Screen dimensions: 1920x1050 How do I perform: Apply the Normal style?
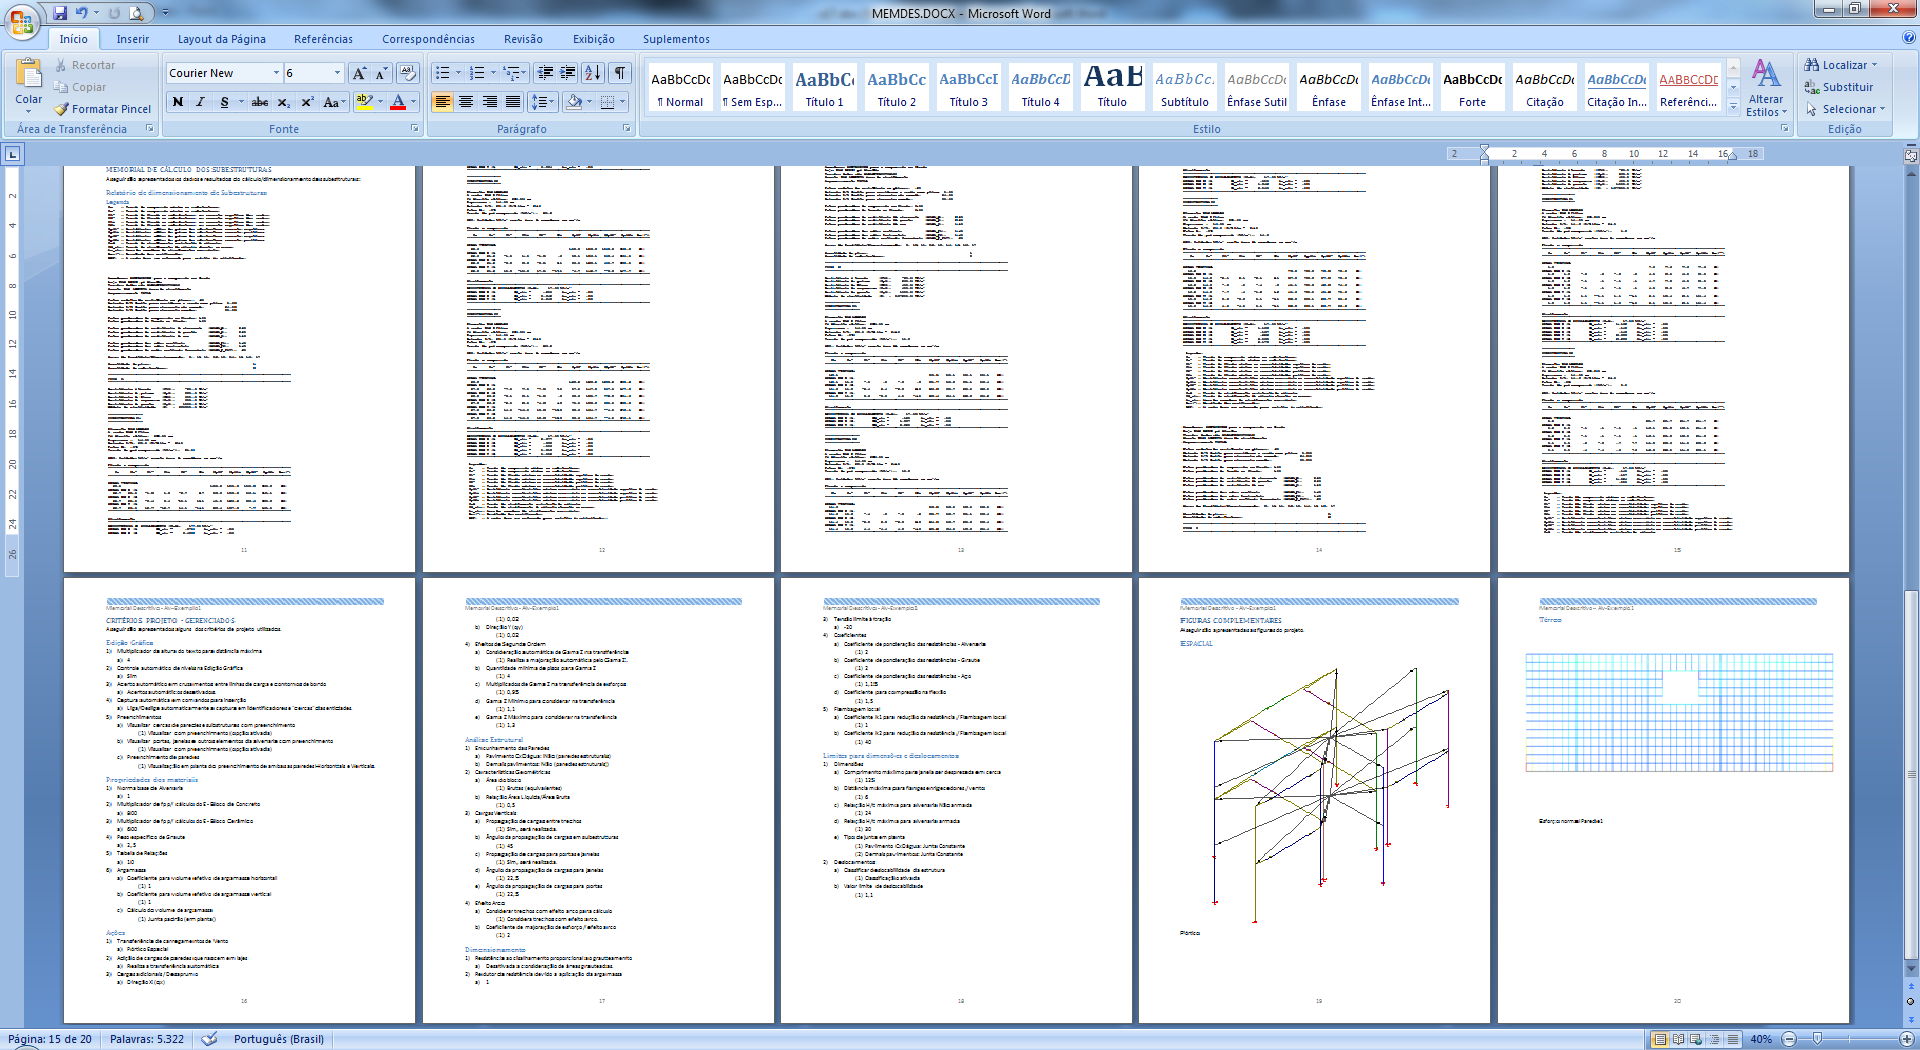point(681,87)
